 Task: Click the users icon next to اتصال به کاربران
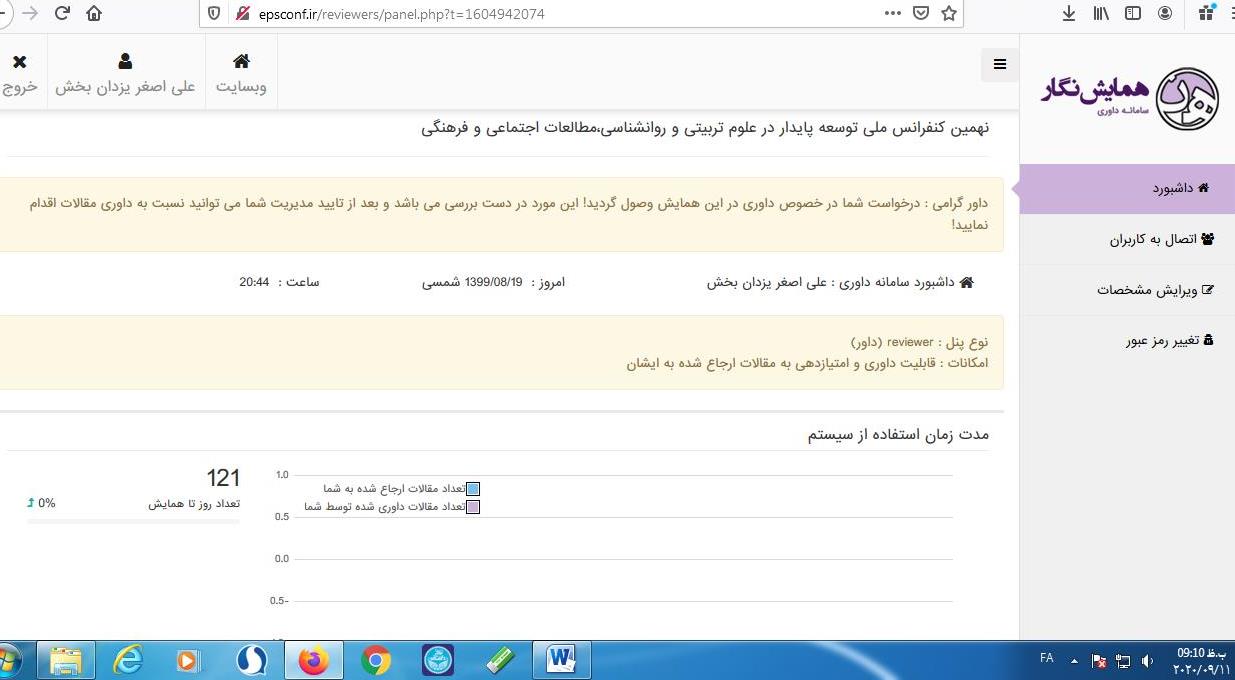pyautogui.click(x=1209, y=239)
